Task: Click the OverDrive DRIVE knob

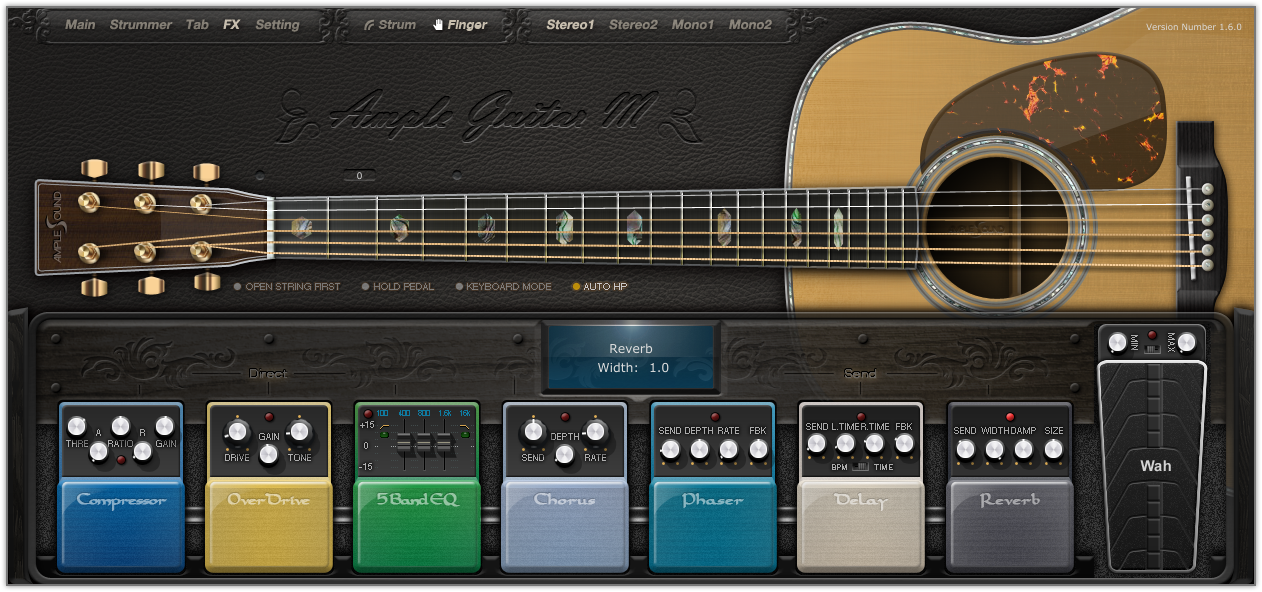Action: pyautogui.click(x=238, y=432)
